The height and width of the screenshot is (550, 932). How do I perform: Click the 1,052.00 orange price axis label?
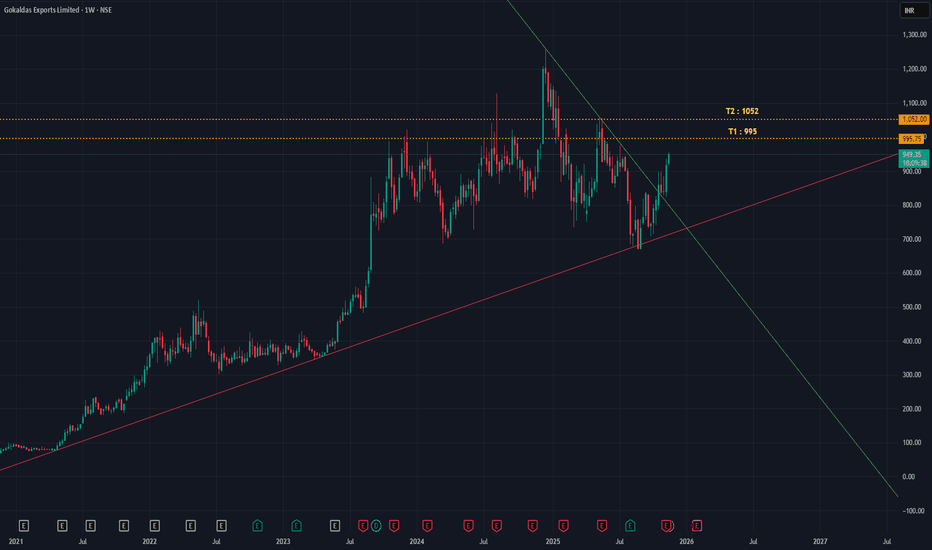tap(914, 119)
